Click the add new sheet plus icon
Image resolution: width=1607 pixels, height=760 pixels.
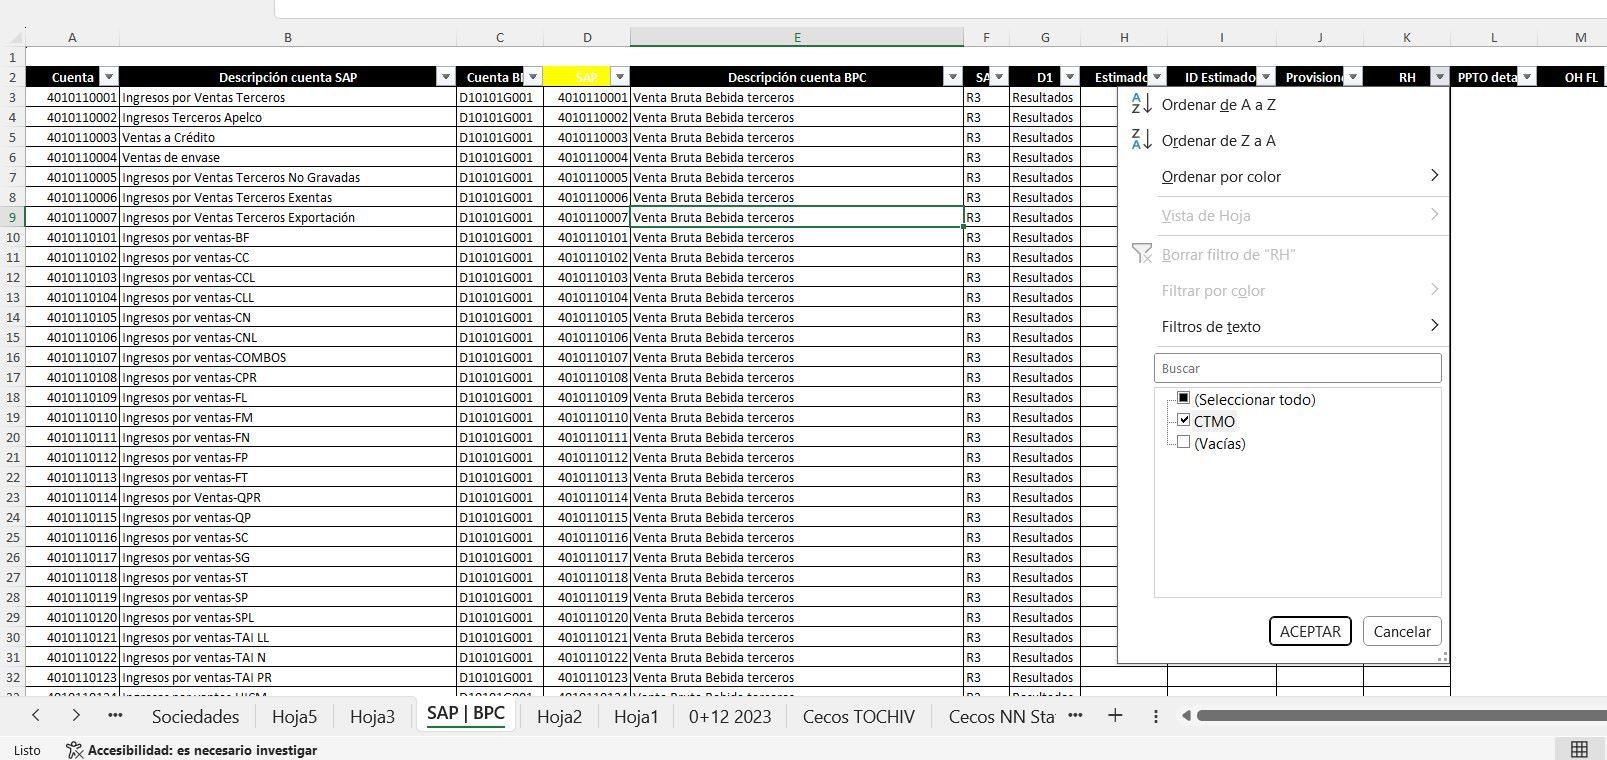tap(1115, 716)
